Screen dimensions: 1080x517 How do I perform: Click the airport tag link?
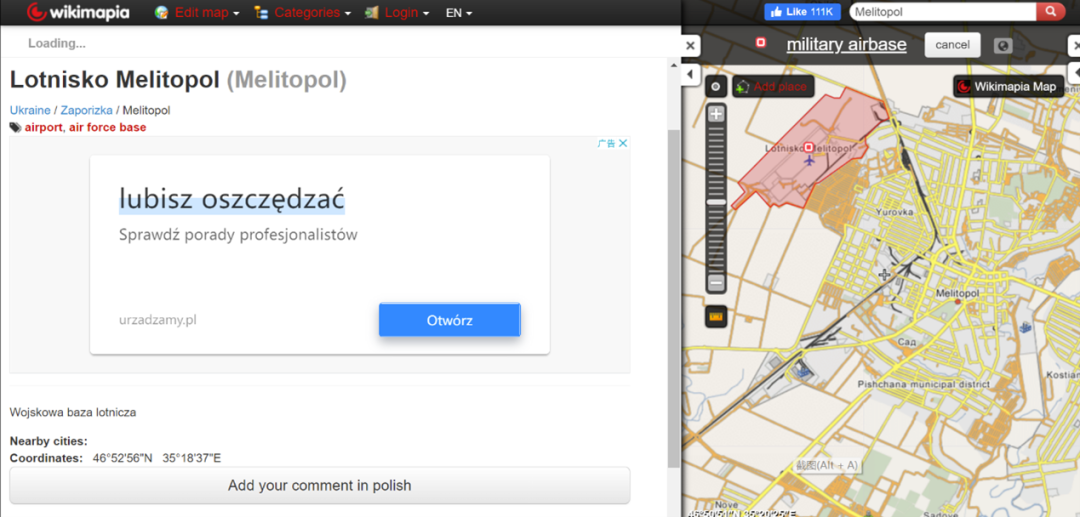pos(43,127)
